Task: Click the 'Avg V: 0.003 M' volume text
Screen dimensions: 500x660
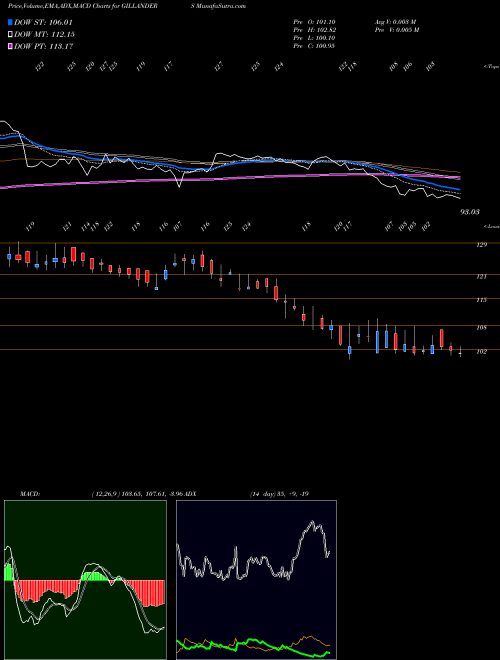Action: 395,22
